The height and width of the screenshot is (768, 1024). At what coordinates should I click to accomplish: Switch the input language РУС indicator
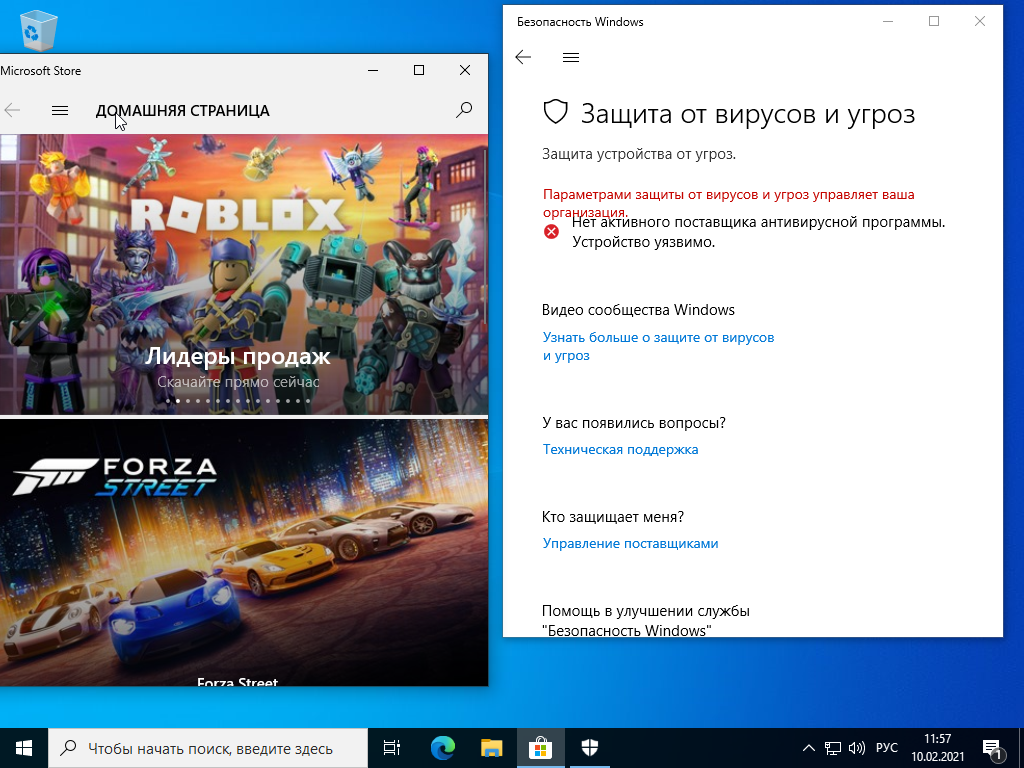(x=887, y=748)
